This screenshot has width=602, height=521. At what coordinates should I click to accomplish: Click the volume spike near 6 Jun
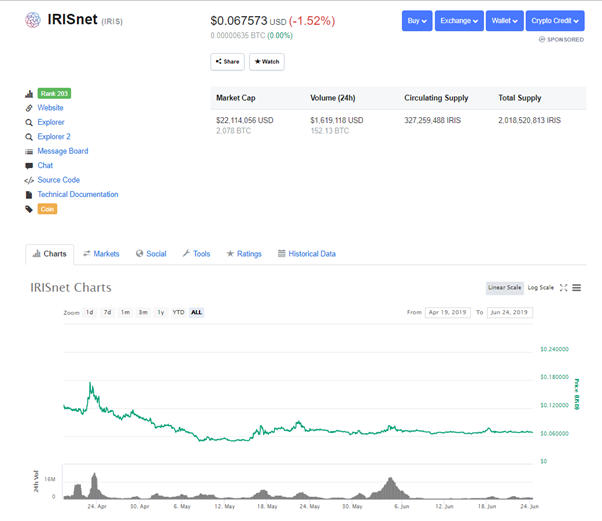tap(390, 488)
